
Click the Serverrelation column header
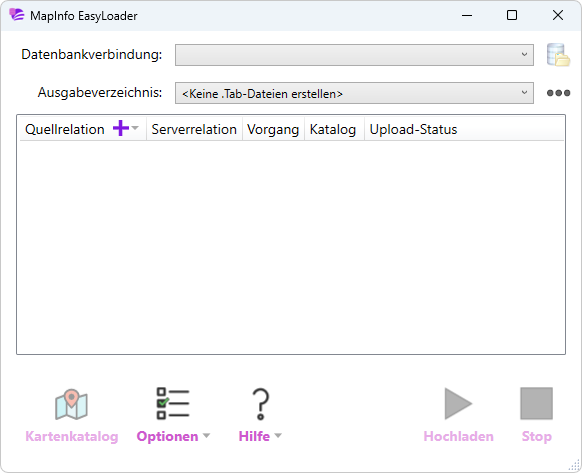click(194, 129)
